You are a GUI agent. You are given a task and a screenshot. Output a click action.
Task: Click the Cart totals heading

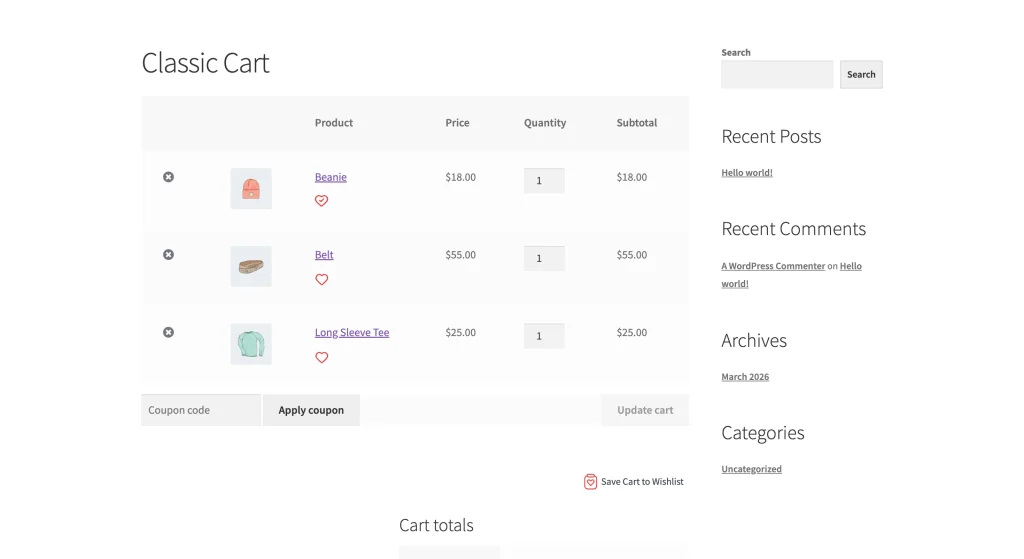click(436, 525)
